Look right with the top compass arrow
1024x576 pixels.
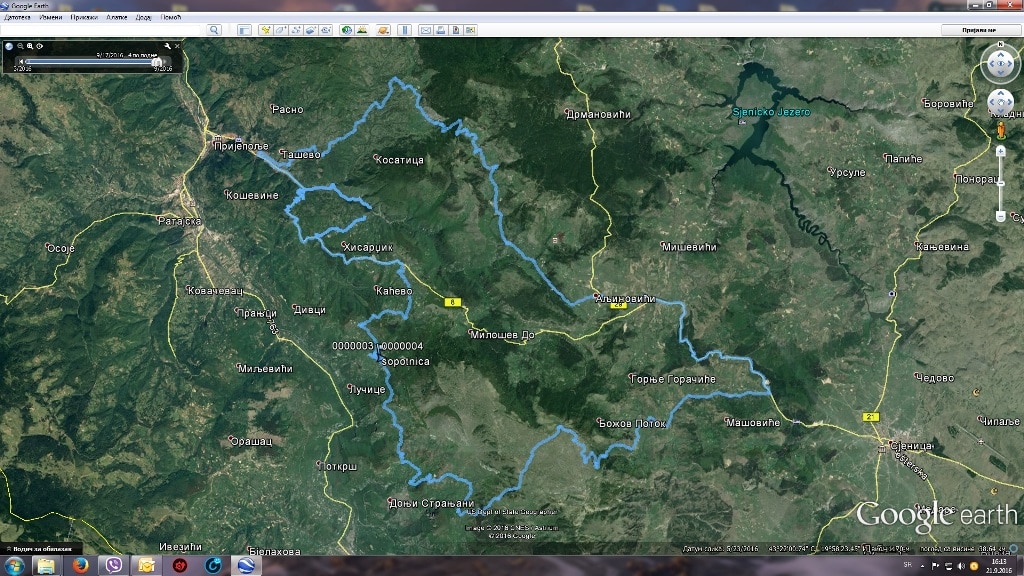pyautogui.click(x=1010, y=64)
